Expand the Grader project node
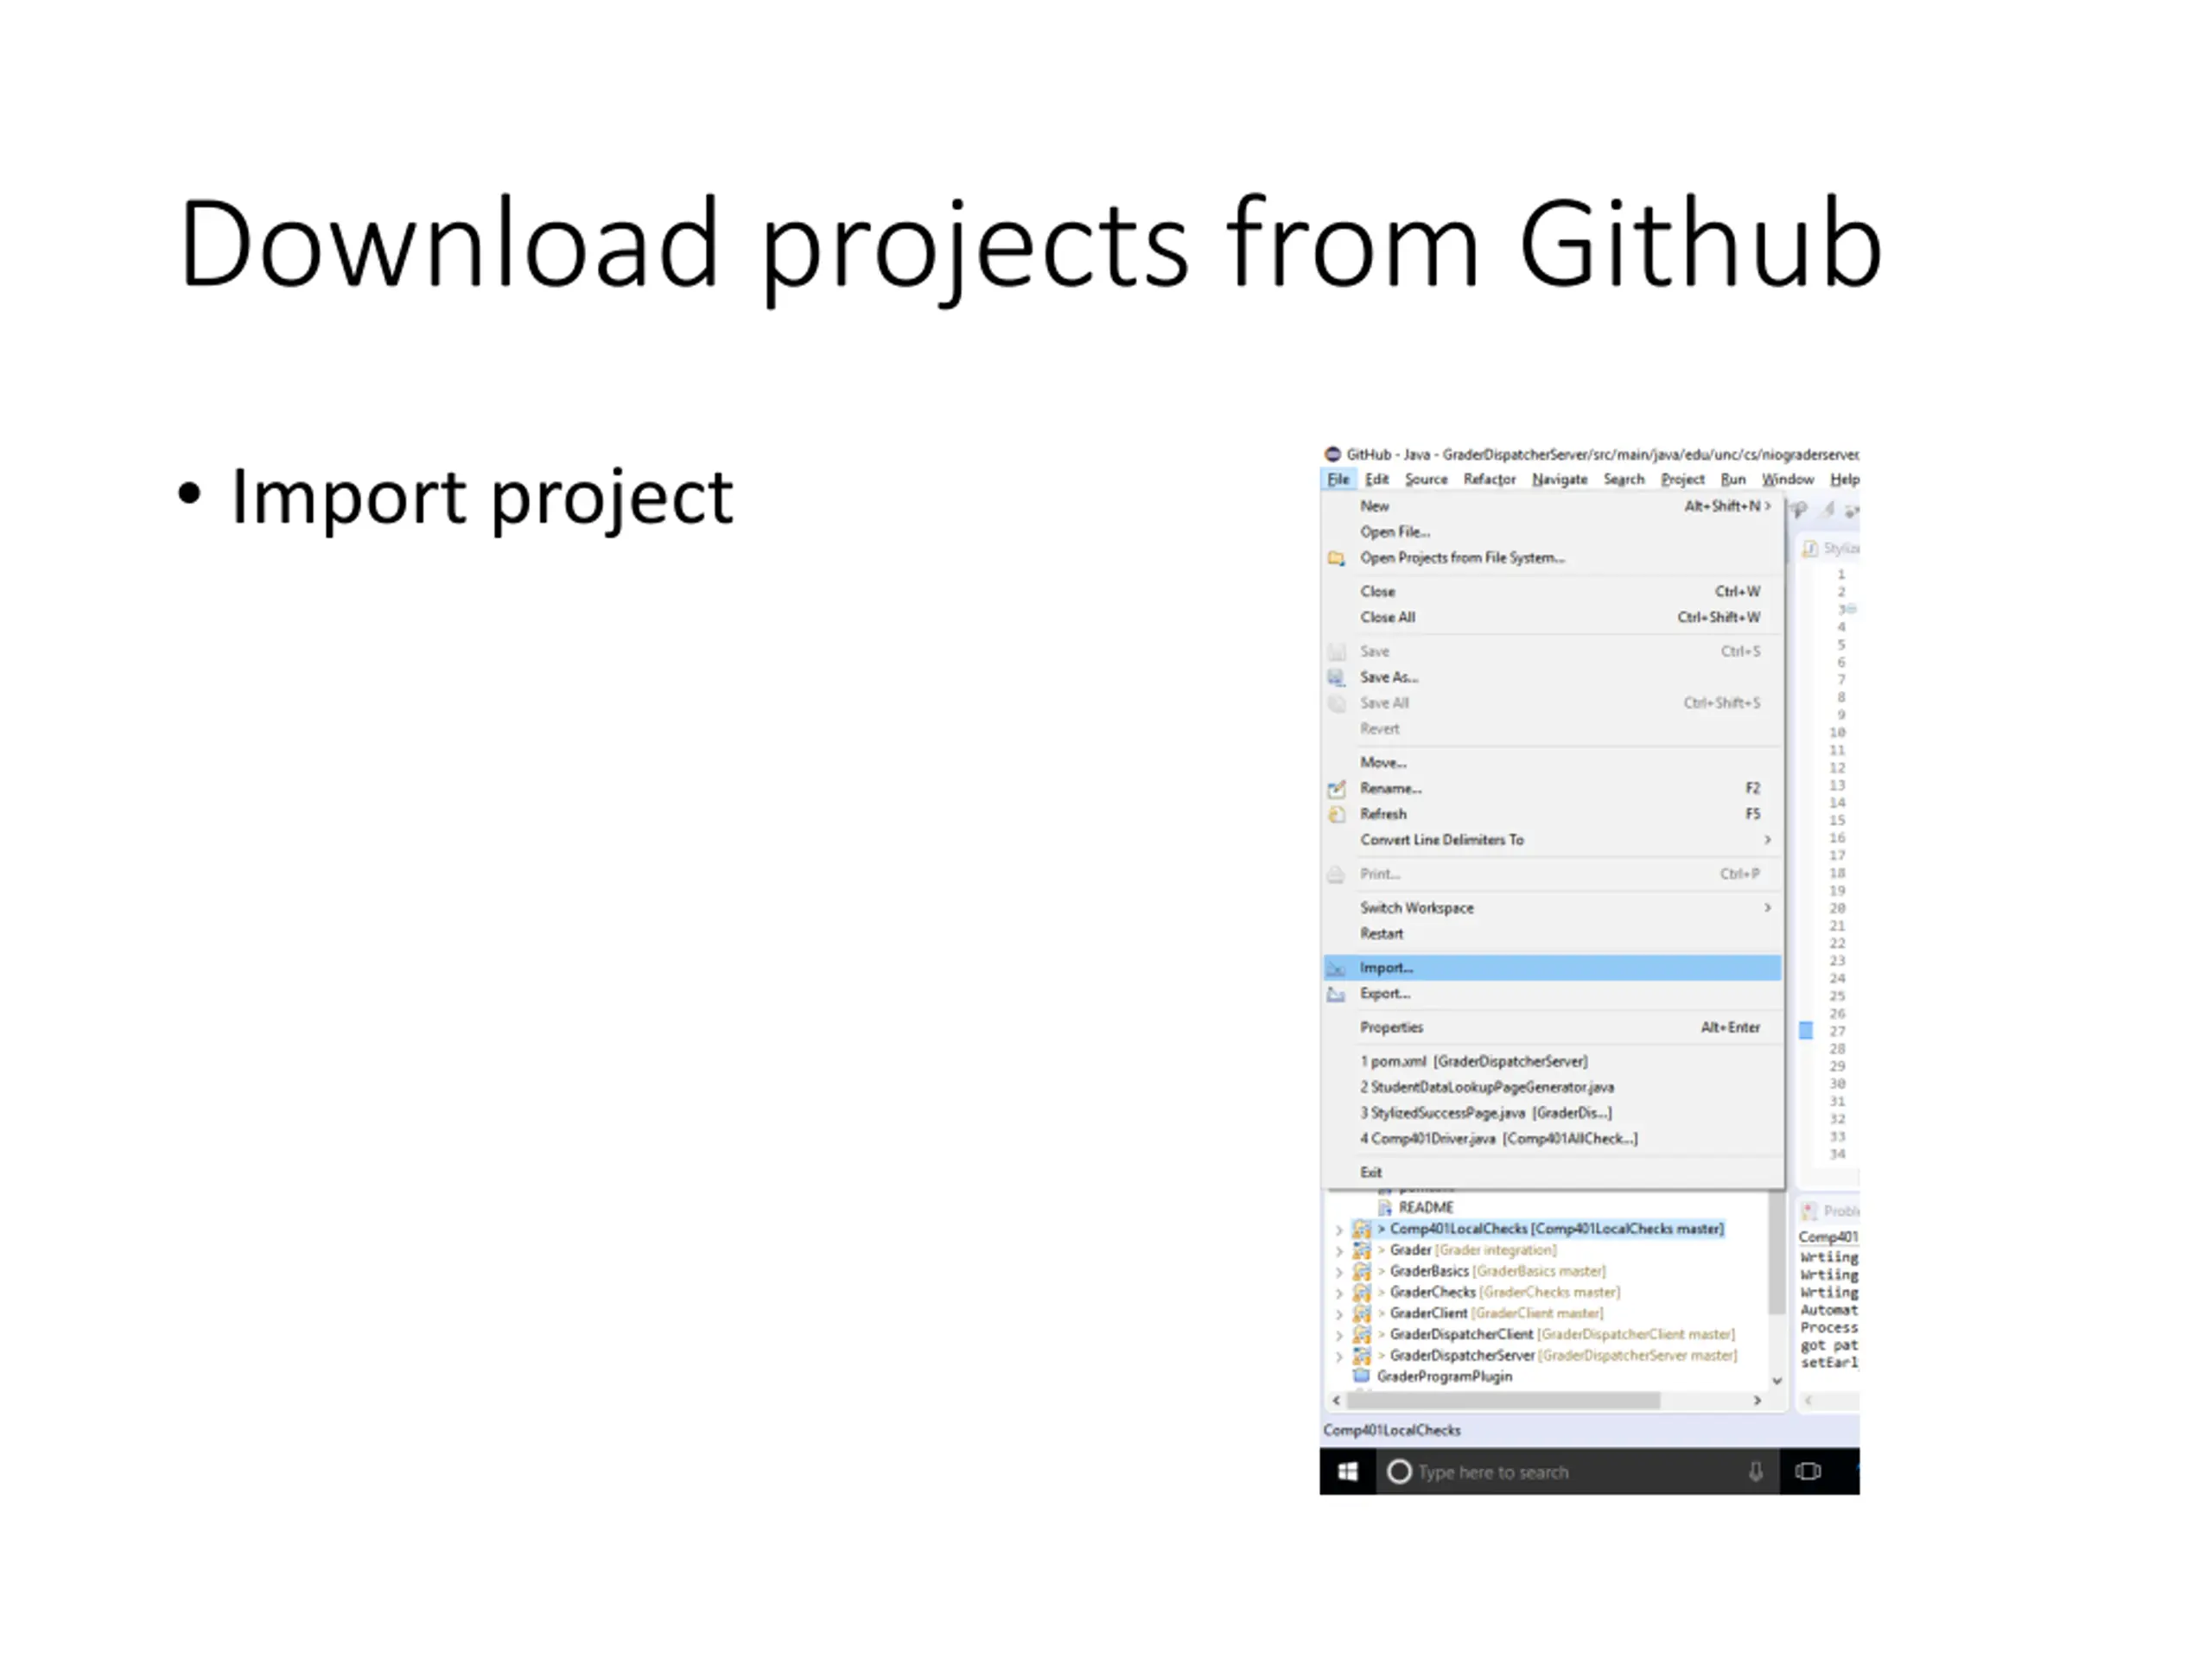Viewport: 2212px width, 1659px height. [x=1339, y=1251]
